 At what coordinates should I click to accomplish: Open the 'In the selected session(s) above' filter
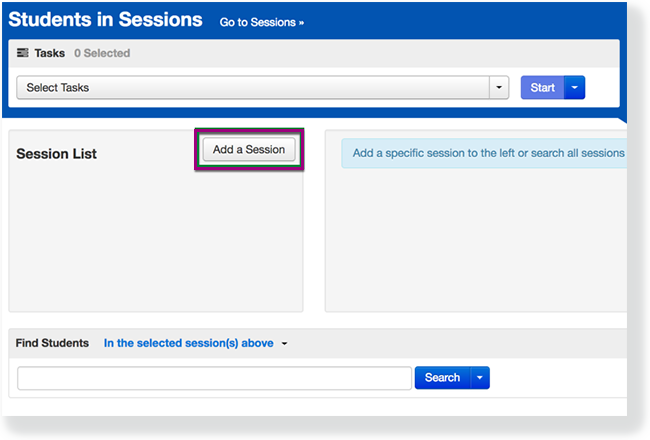point(188,343)
